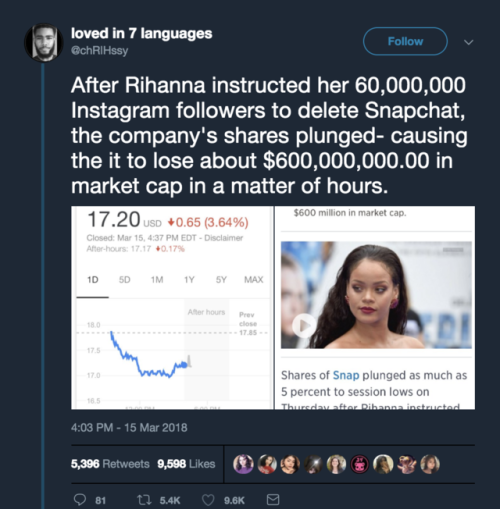The width and height of the screenshot is (500, 509).
Task: Open the tweet timestamp 4:03 PM - 15 Mar 2018
Action: pyautogui.click(x=129, y=427)
